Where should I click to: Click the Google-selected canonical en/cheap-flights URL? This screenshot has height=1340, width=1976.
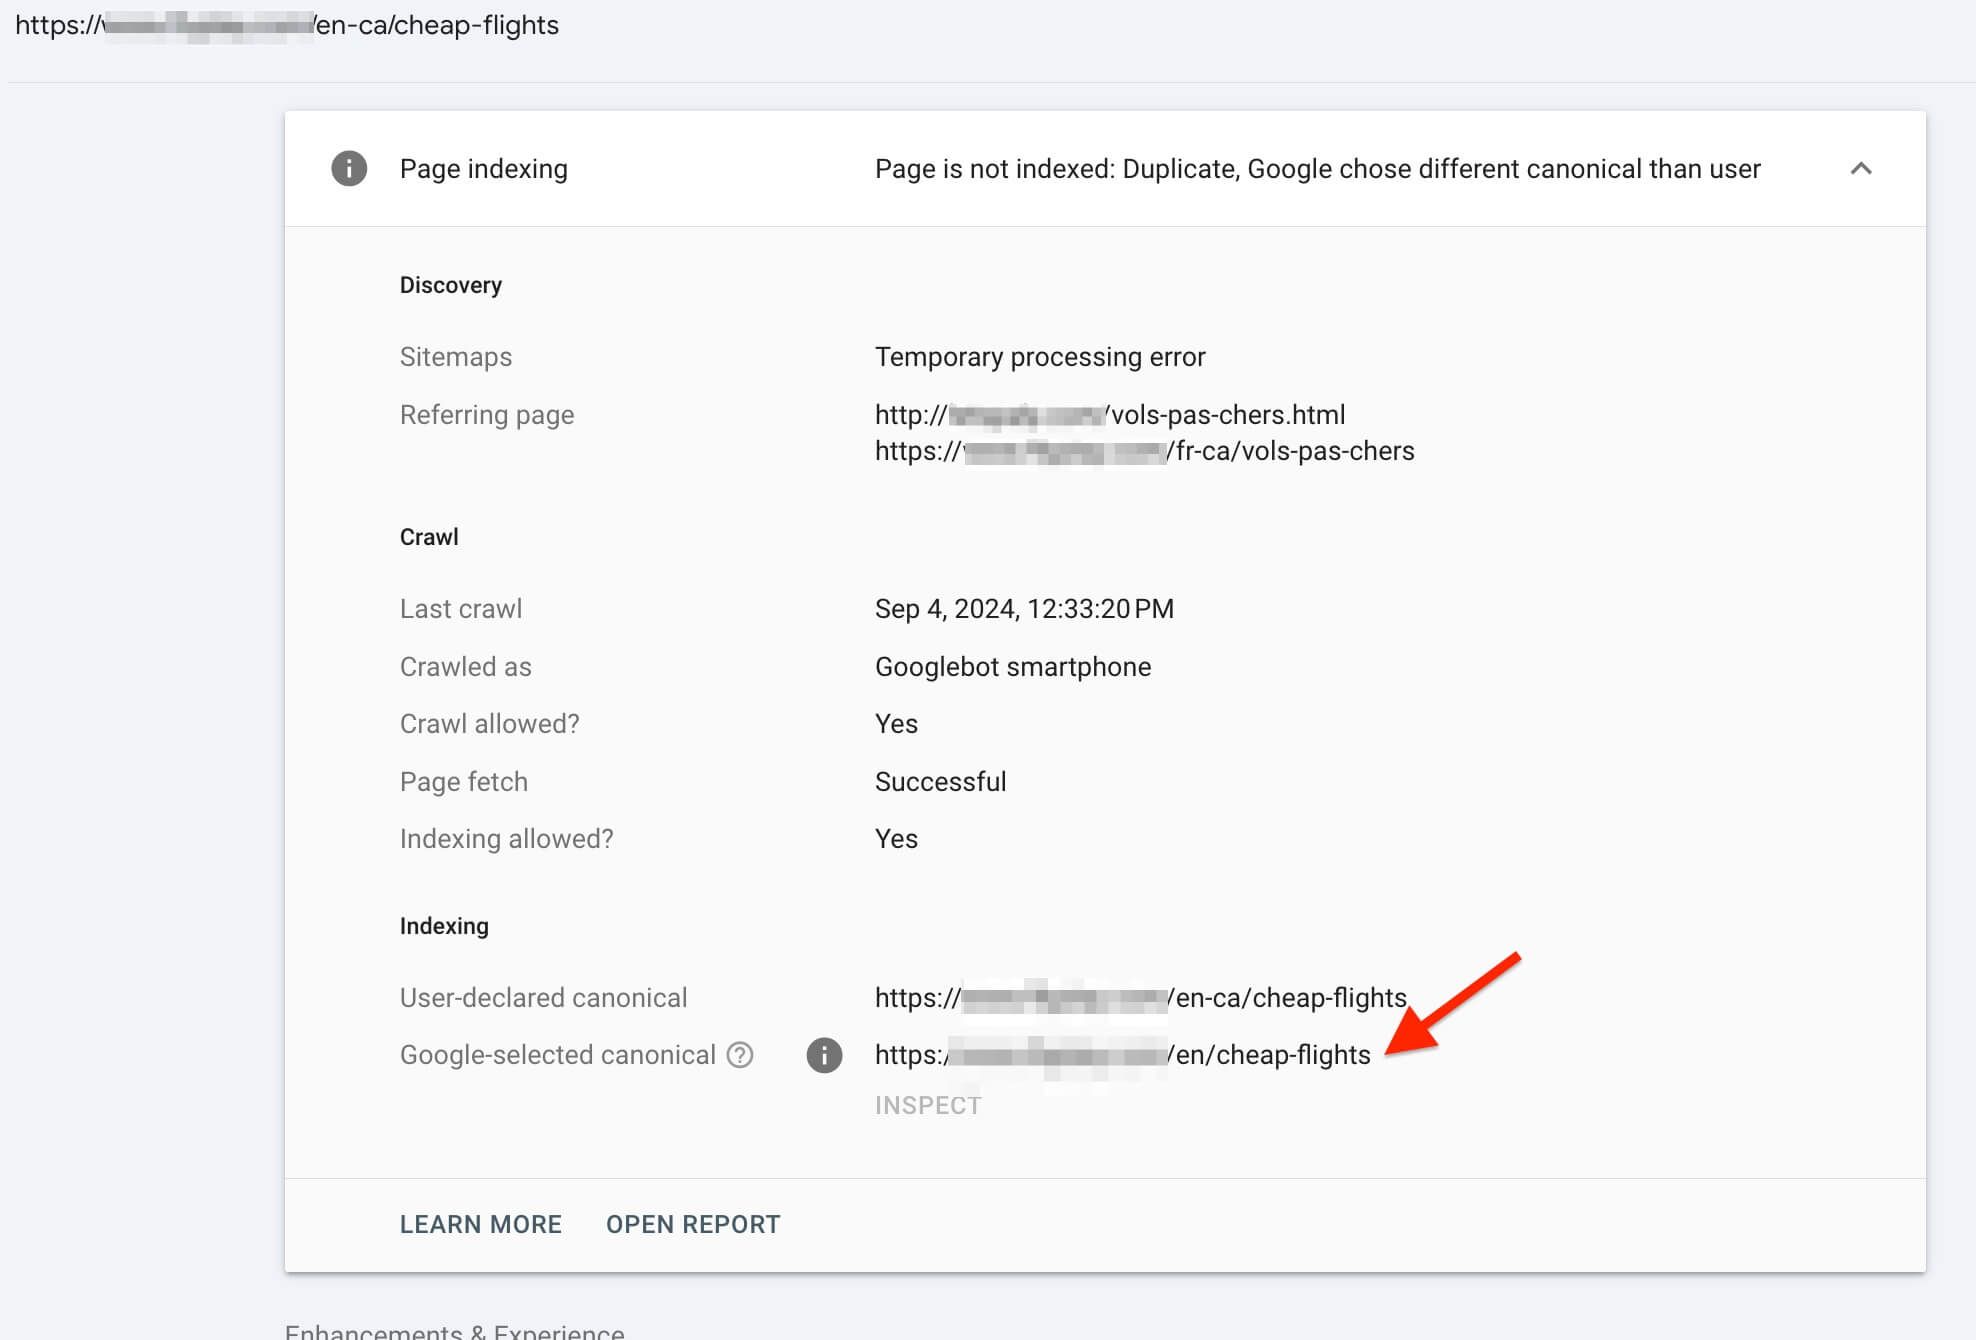point(1122,1055)
